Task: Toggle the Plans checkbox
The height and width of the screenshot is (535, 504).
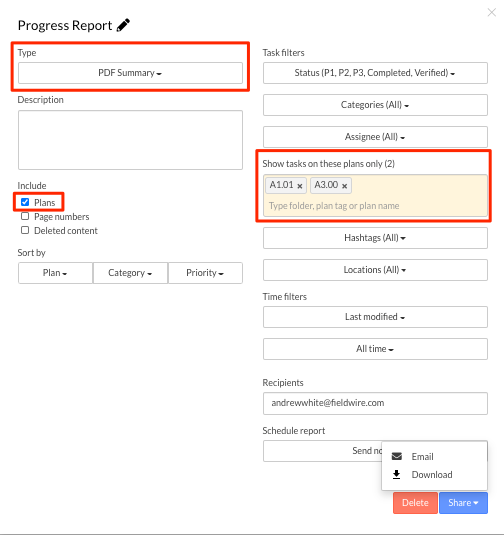Action: click(25, 202)
